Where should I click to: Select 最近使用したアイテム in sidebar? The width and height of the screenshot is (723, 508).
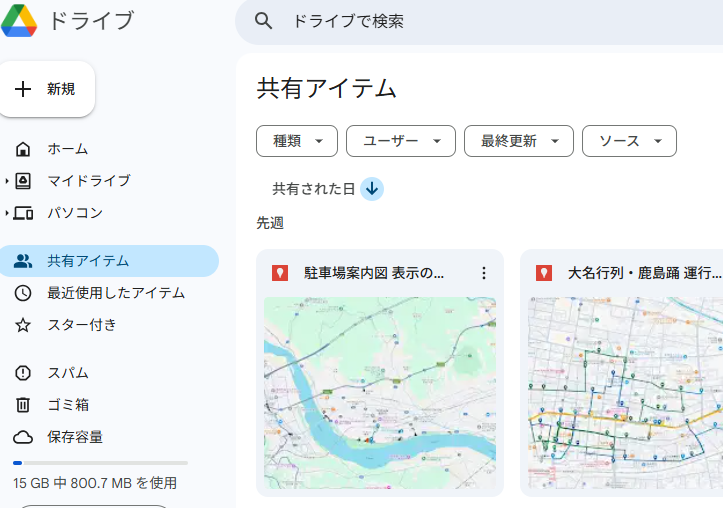(x=115, y=293)
